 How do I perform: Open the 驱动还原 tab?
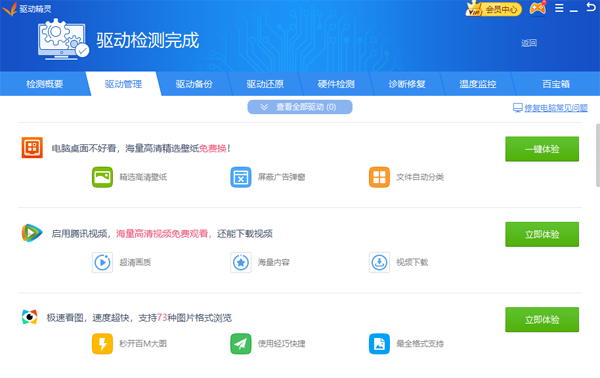coord(265,84)
